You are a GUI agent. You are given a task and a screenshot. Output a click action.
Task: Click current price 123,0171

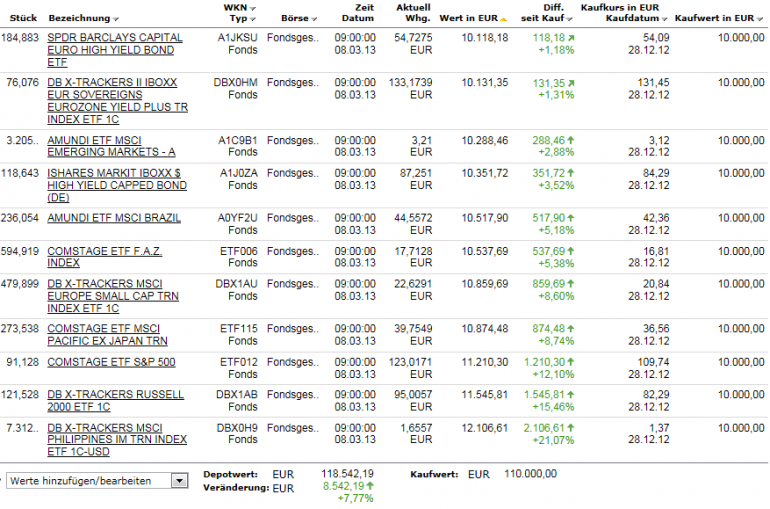click(411, 362)
